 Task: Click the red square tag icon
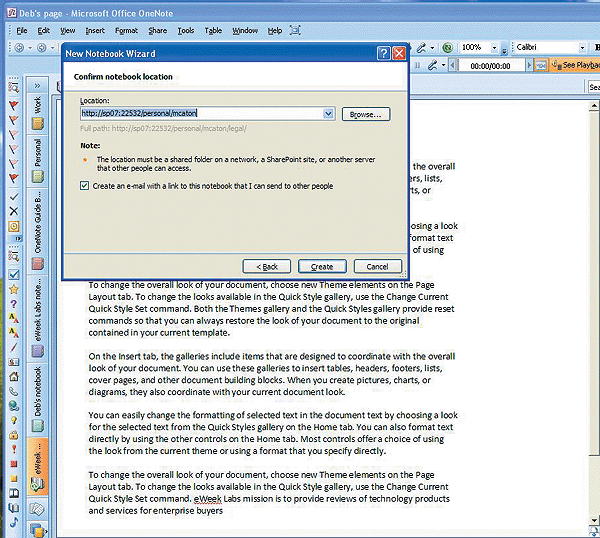tap(13, 464)
